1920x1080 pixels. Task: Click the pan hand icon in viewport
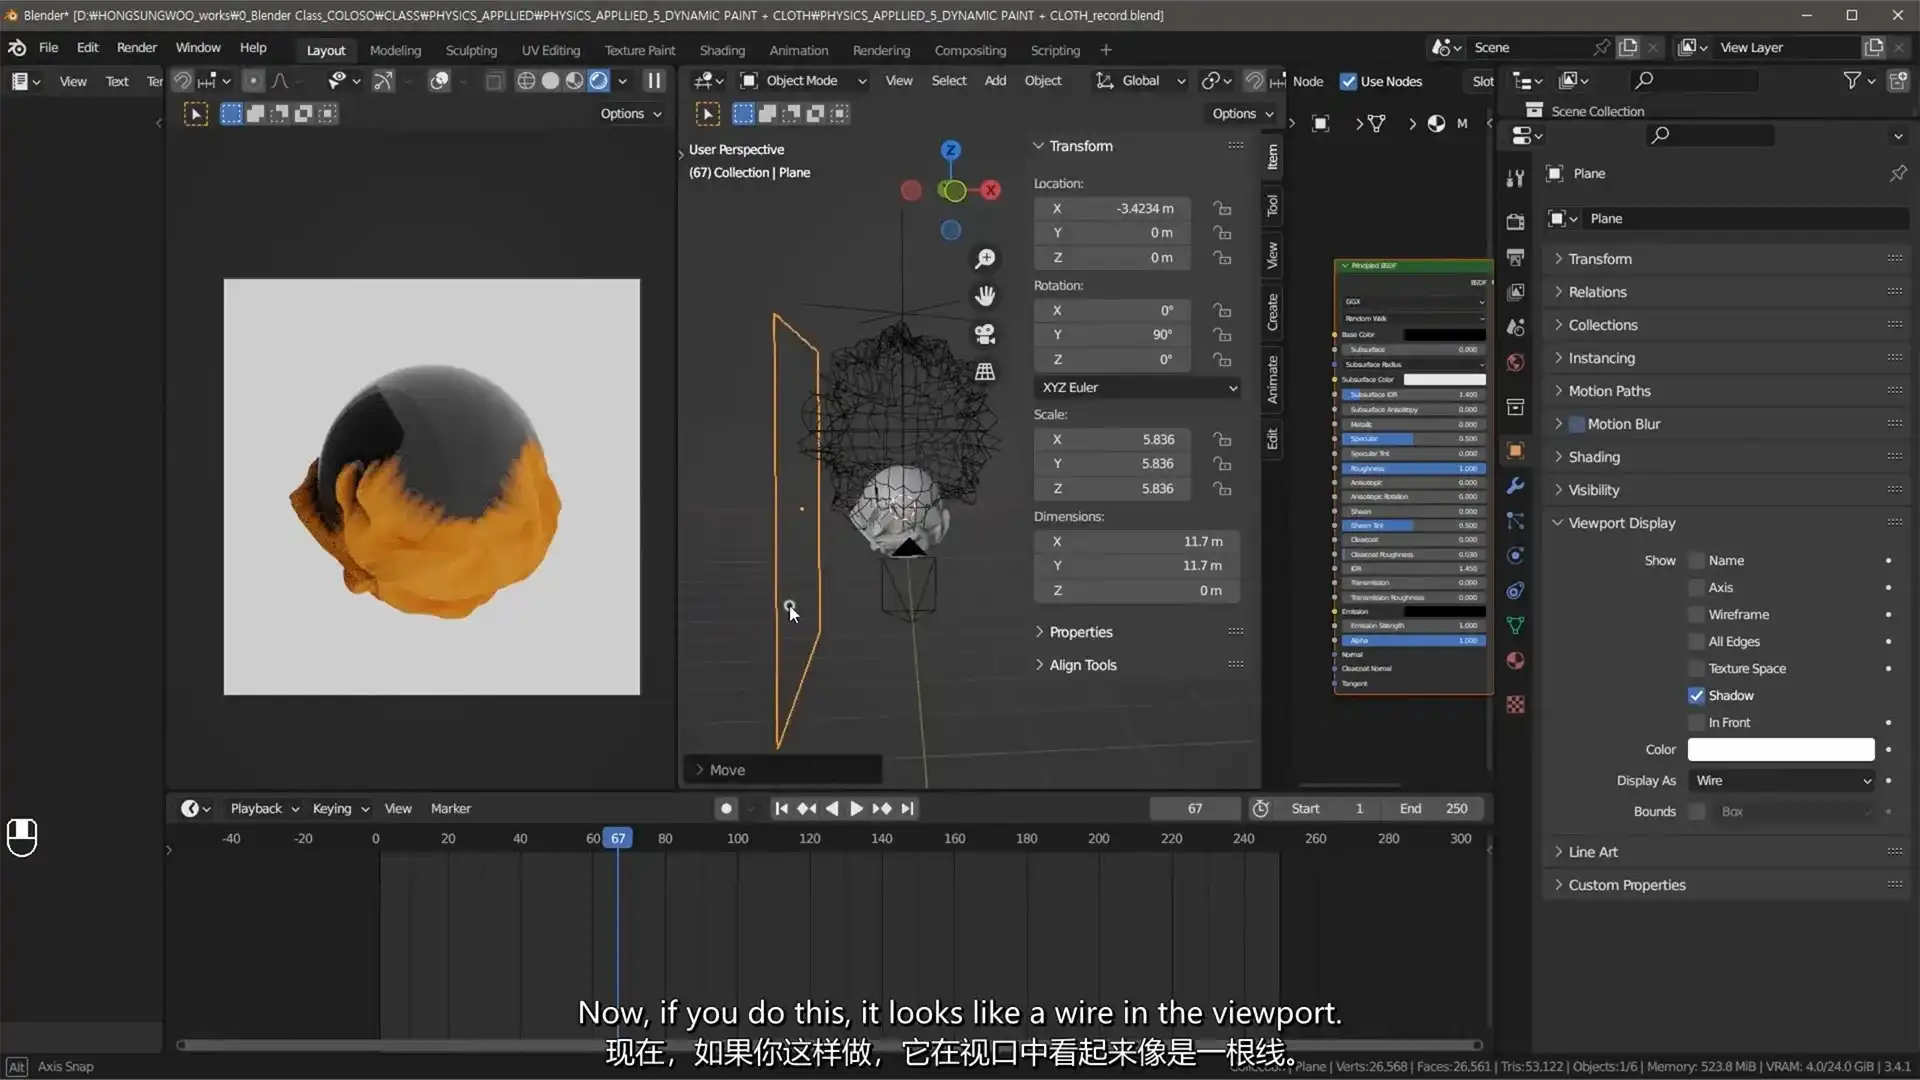click(x=985, y=296)
